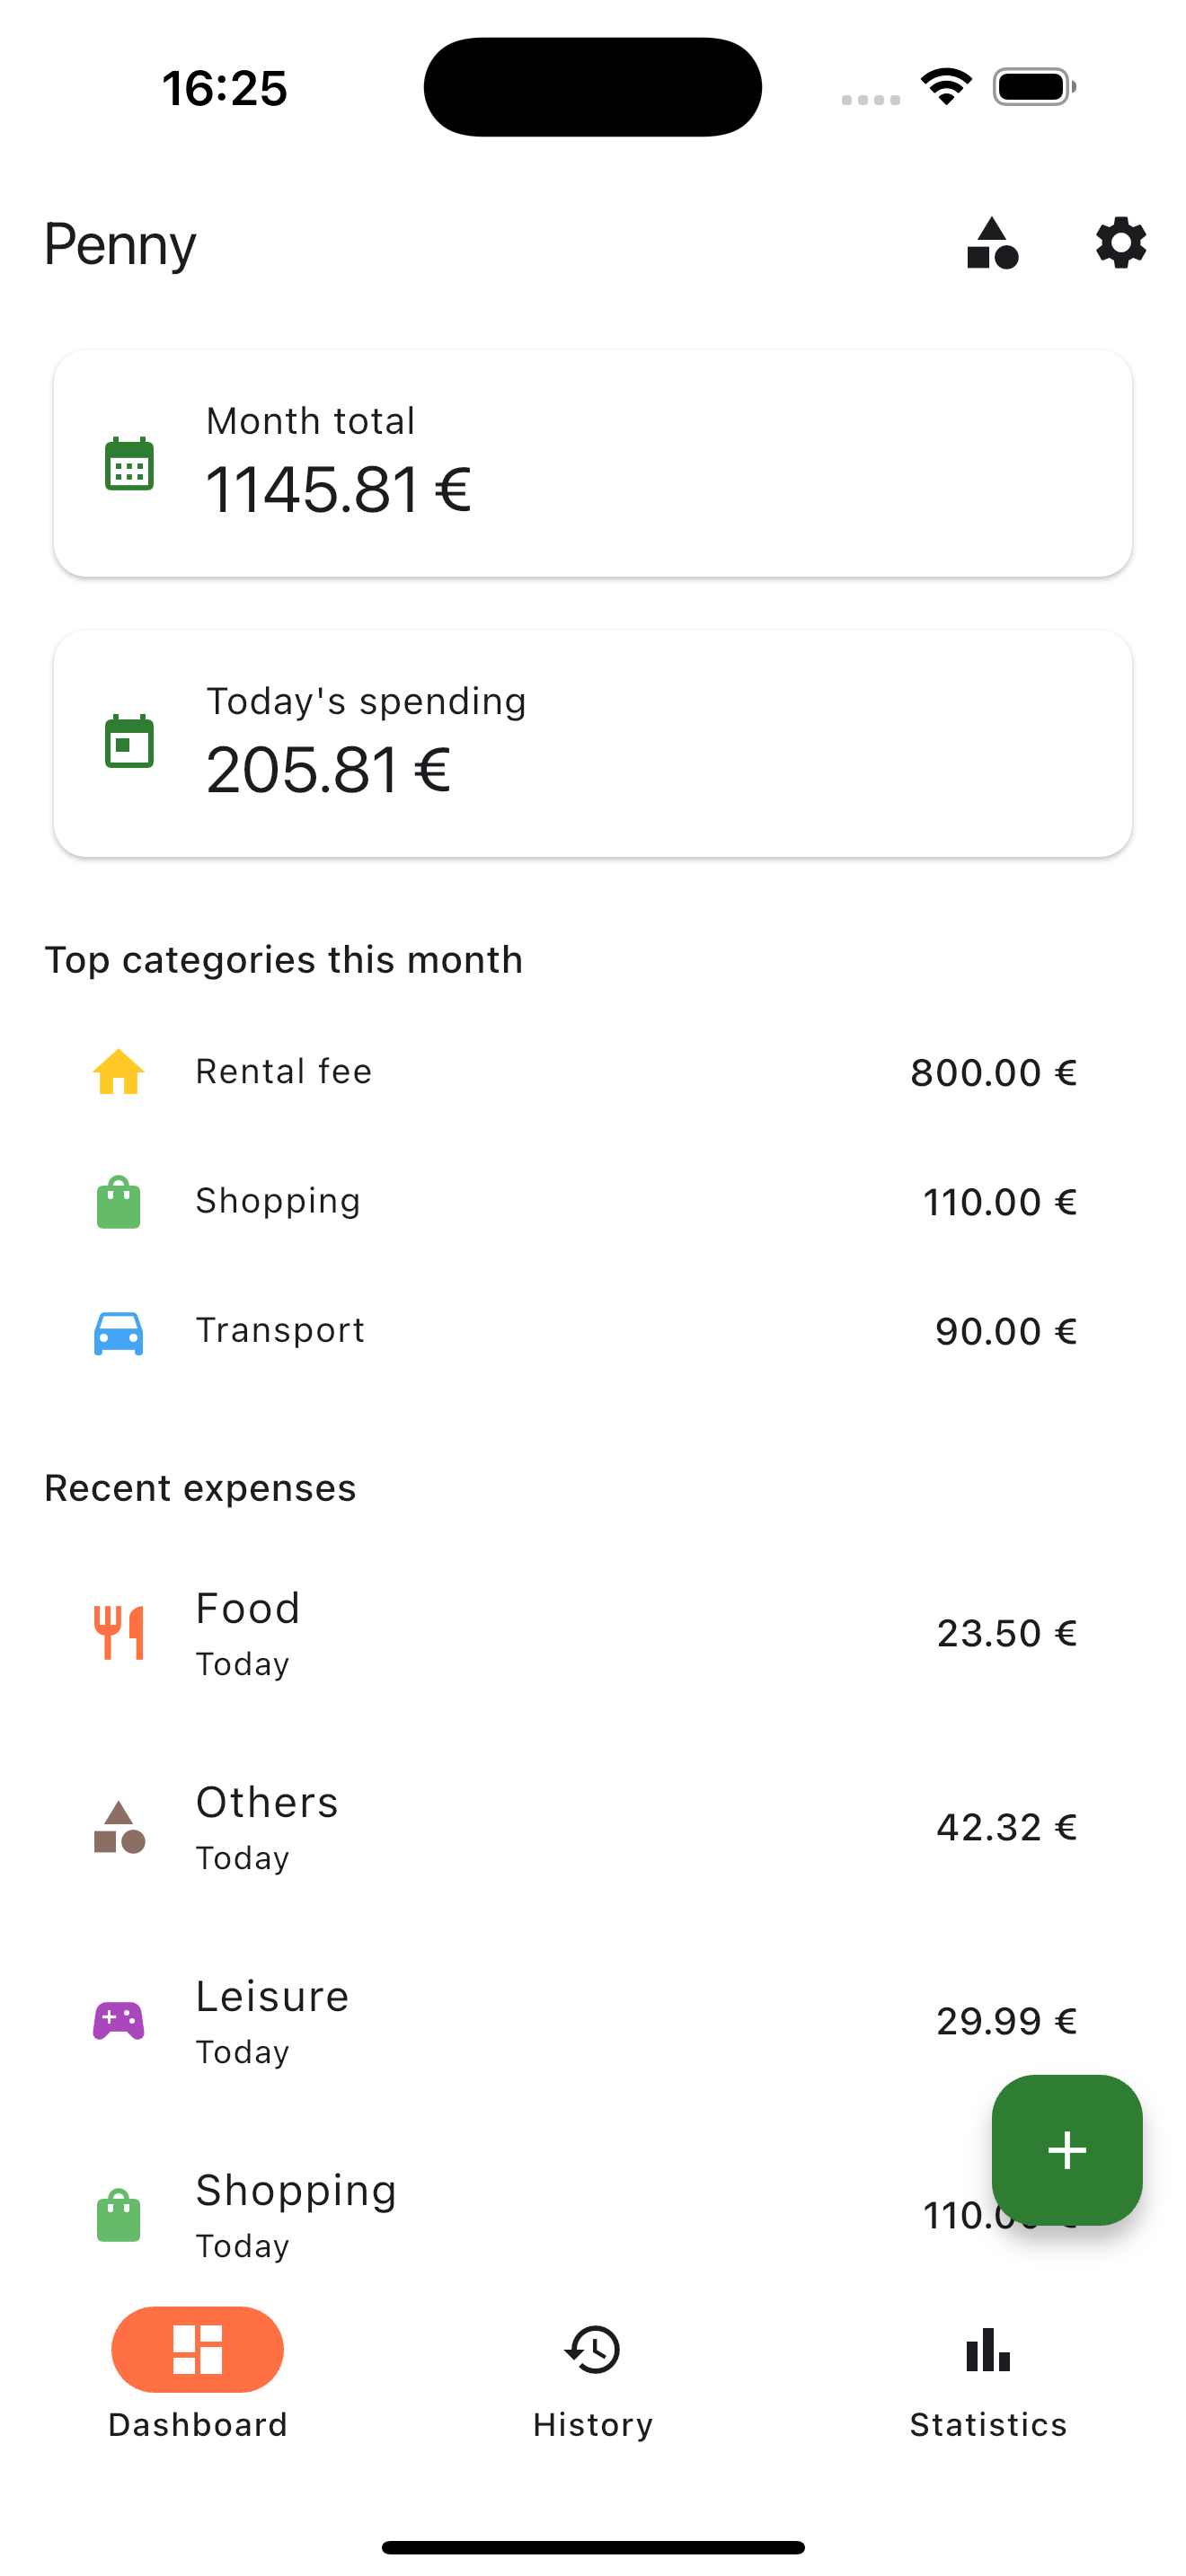Open the Month total card
The width and height of the screenshot is (1186, 2576).
click(593, 464)
